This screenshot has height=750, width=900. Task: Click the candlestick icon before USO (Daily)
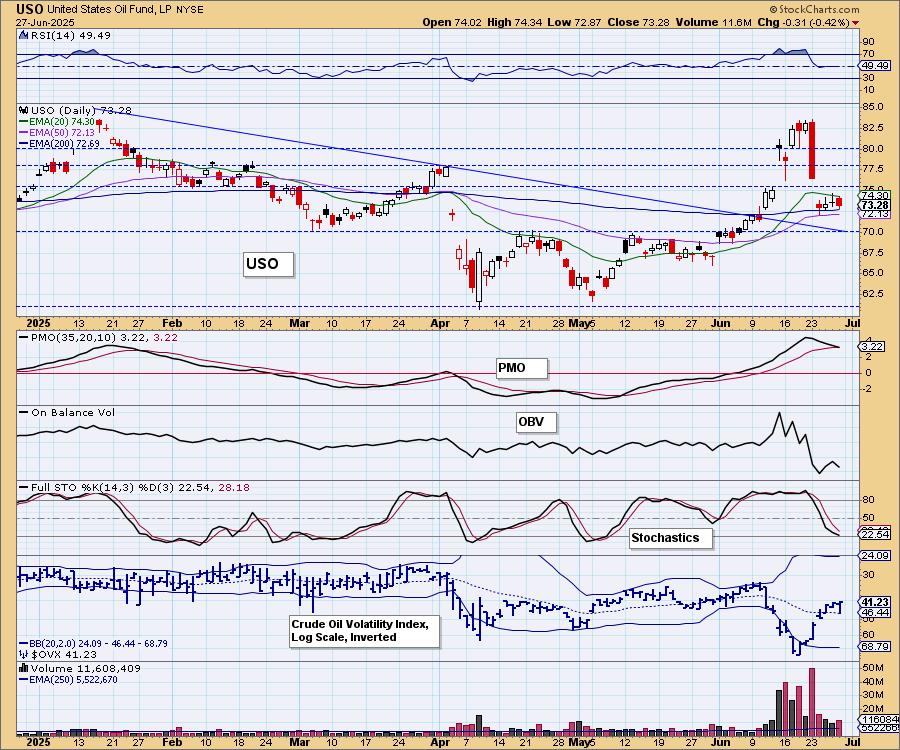pos(24,110)
